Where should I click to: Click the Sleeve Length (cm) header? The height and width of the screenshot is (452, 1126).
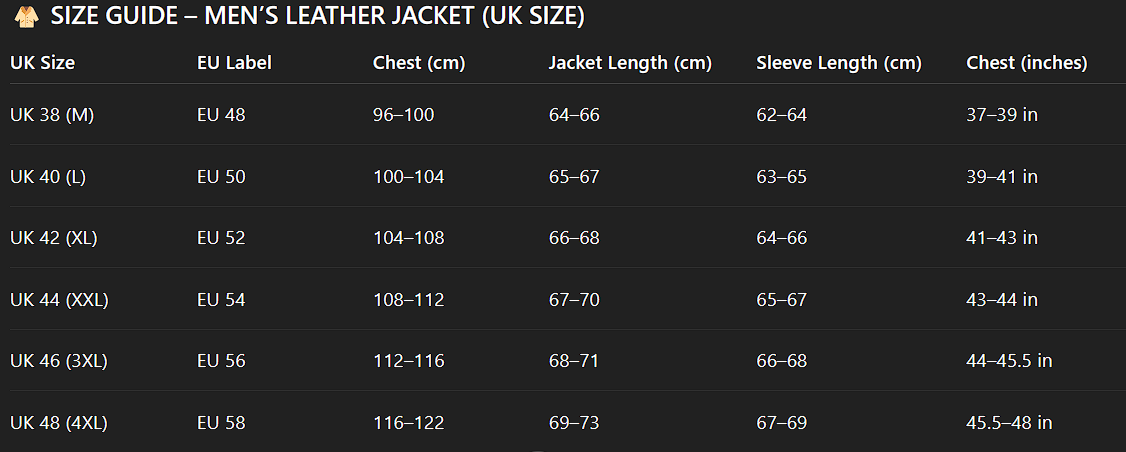[x=839, y=63]
